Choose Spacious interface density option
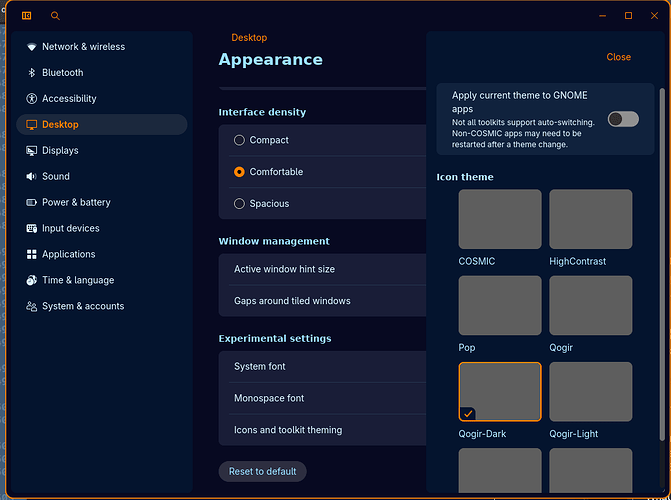 239,204
